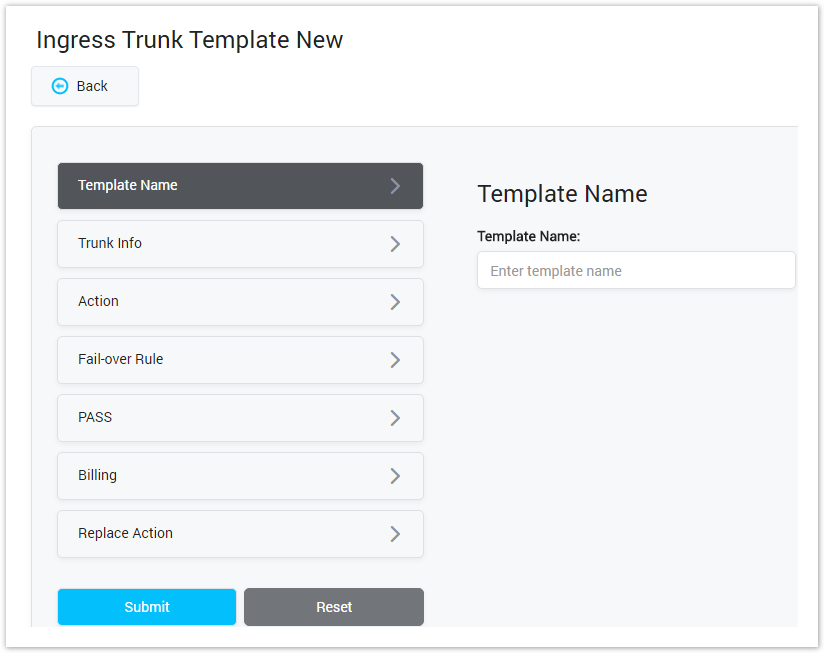Click the chevron arrow next to PASS
Screen dimensions: 824x653
coord(395,418)
